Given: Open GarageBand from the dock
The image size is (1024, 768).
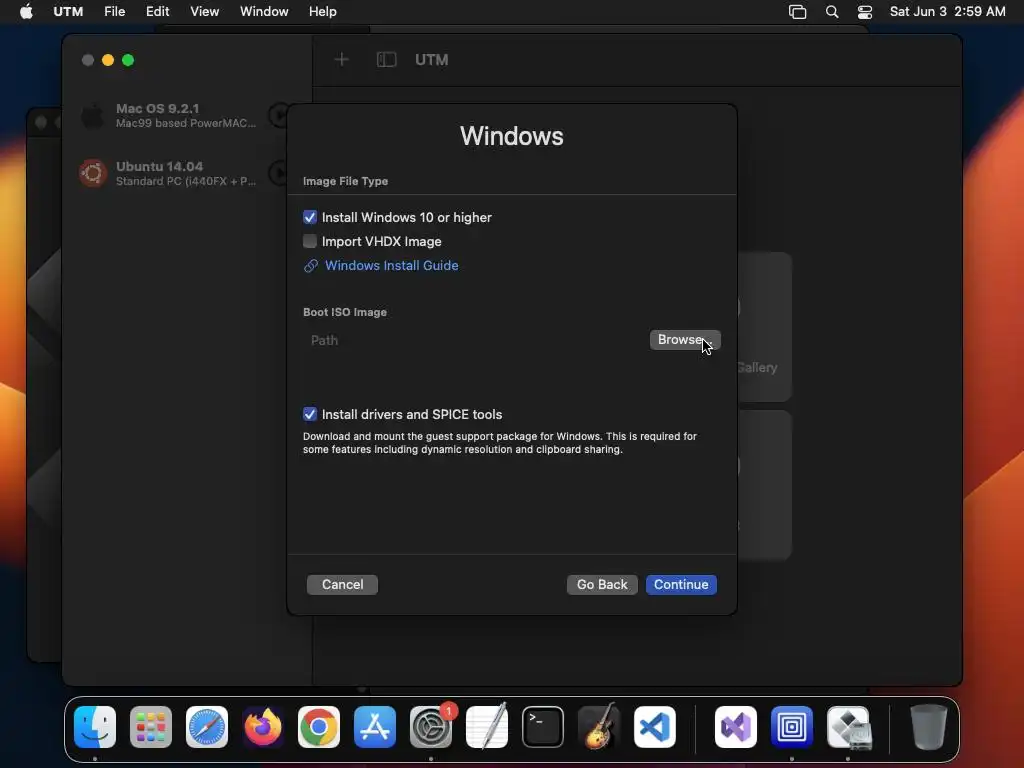Looking at the screenshot, I should pyautogui.click(x=599, y=727).
